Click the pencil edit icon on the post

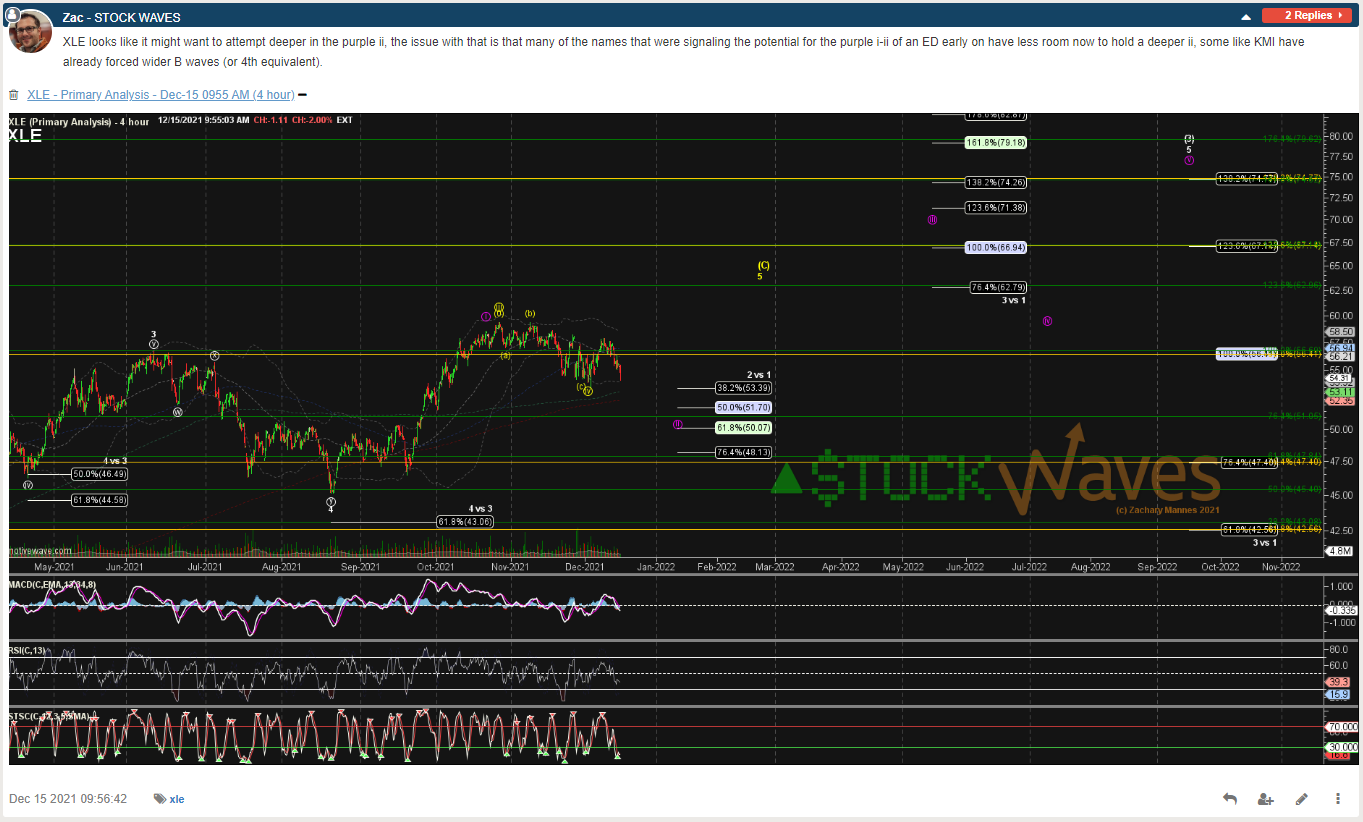(x=1302, y=799)
